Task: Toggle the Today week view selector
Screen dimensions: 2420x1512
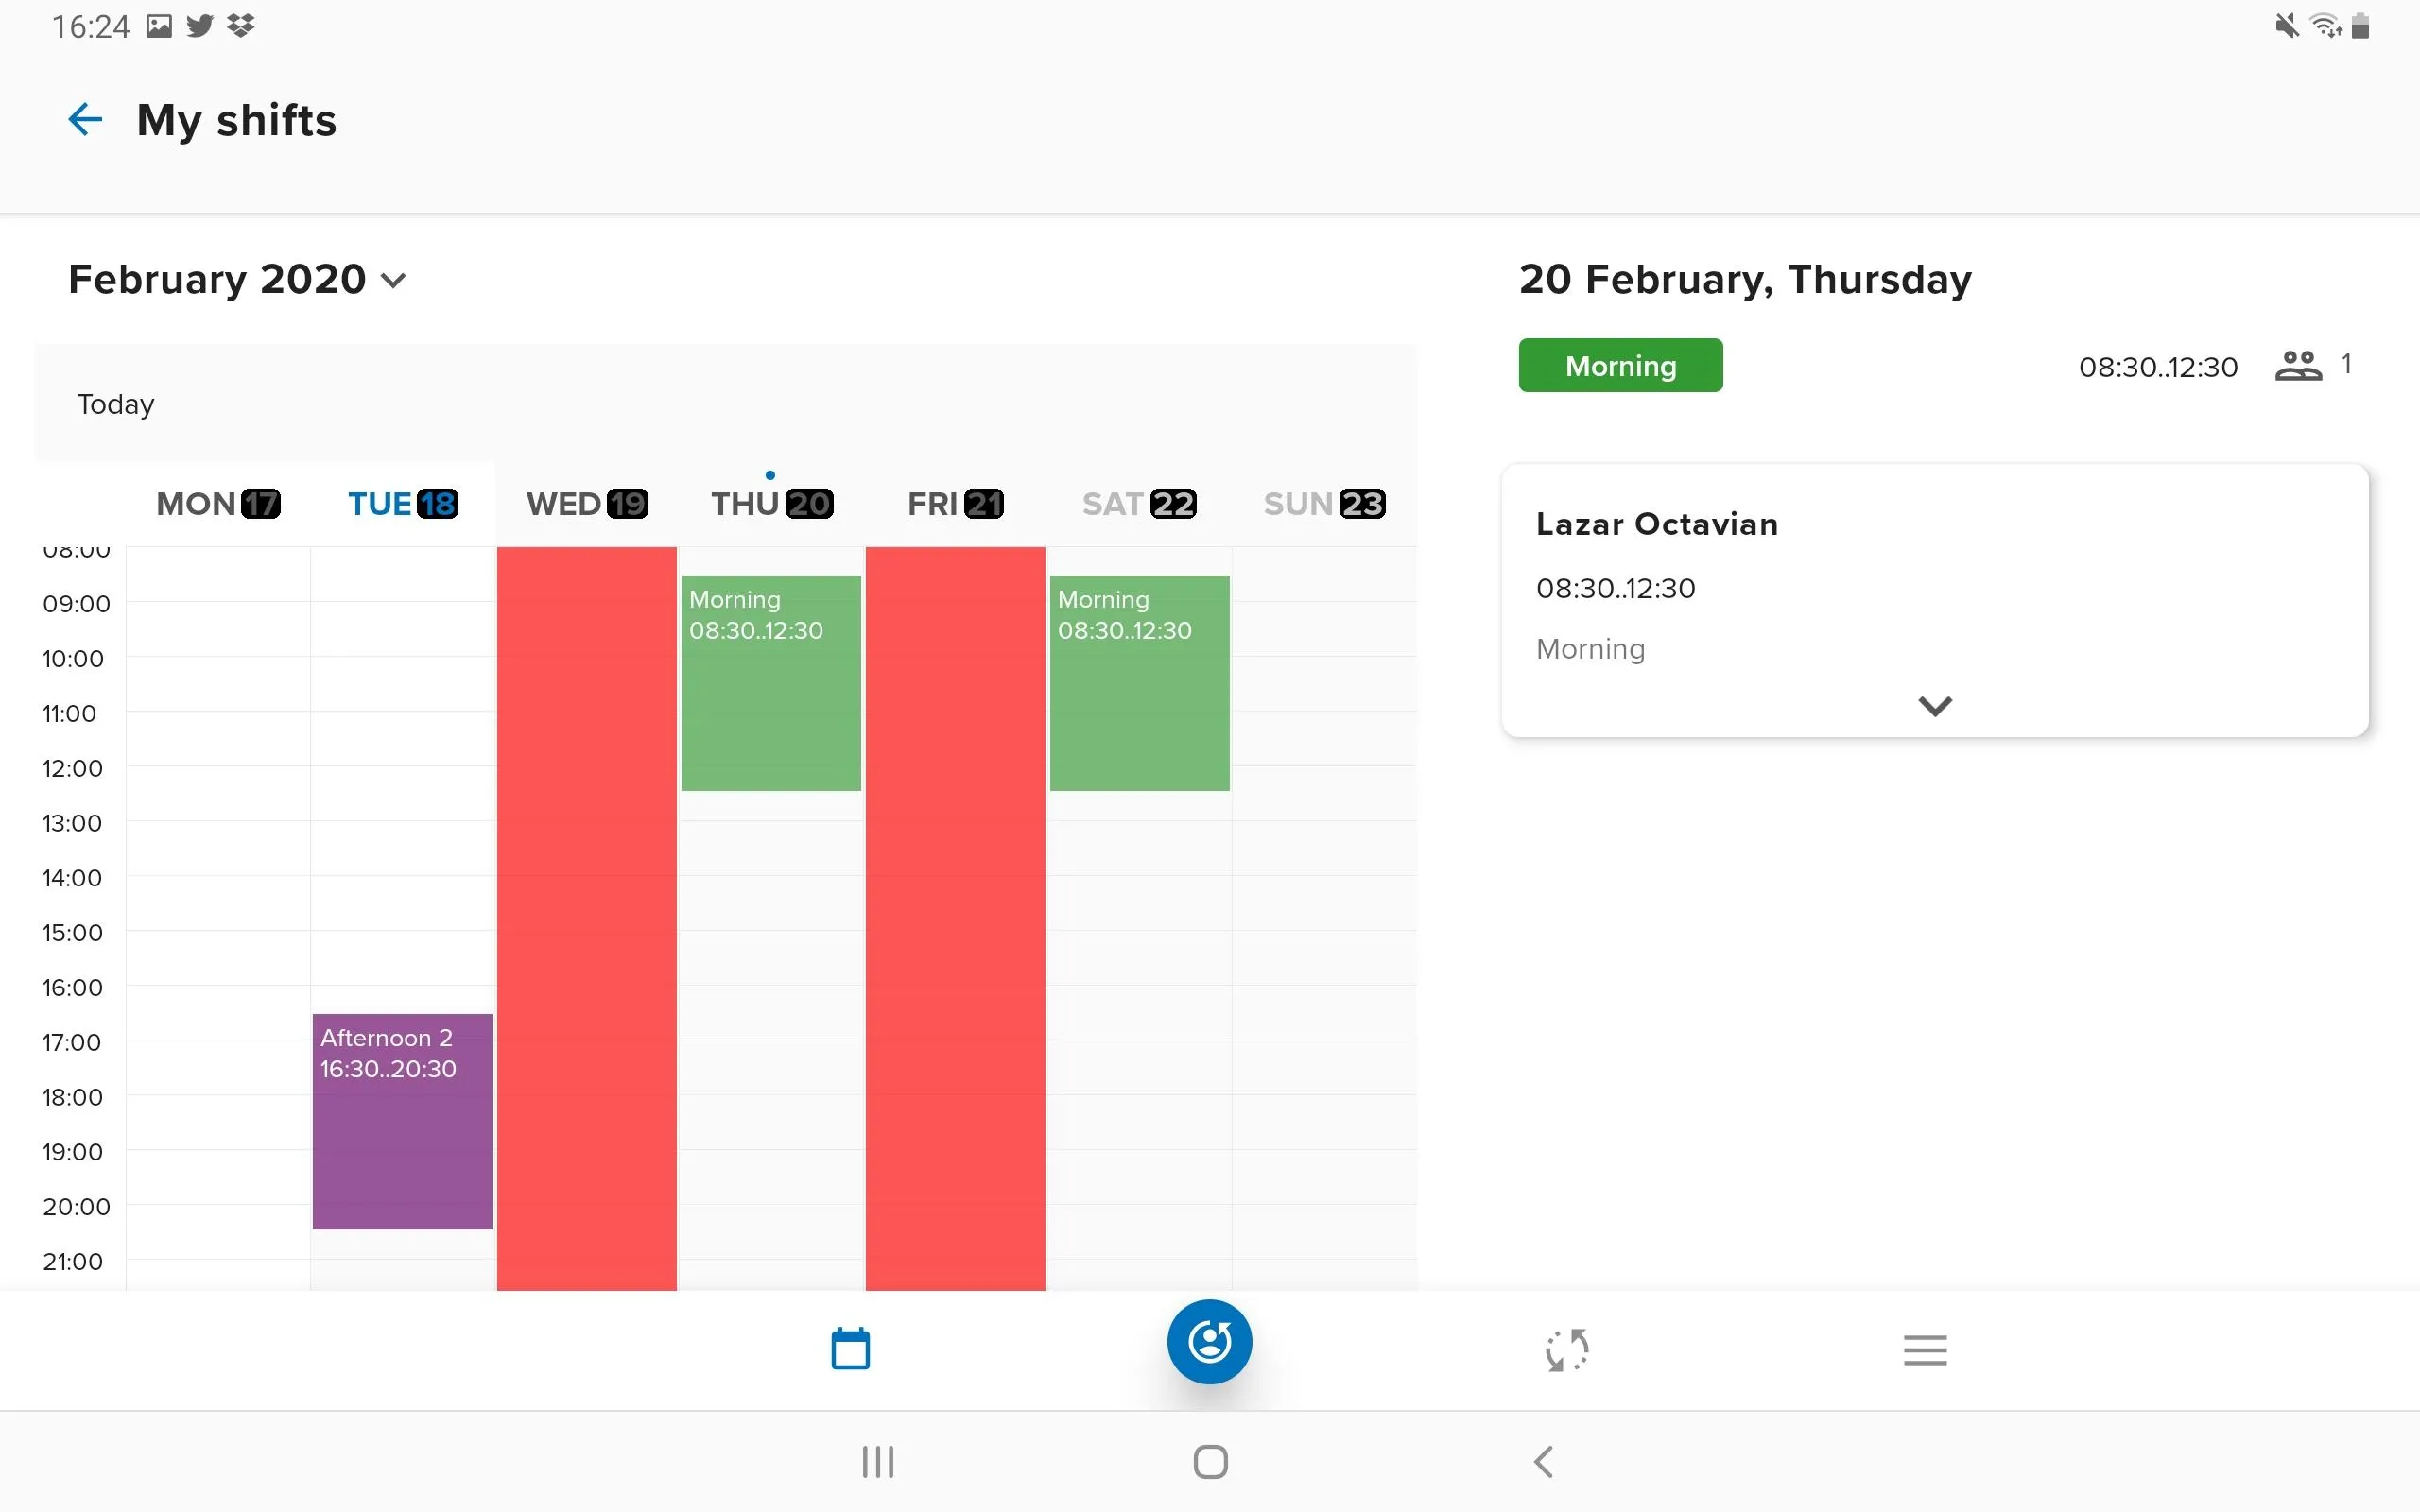Action: click(x=115, y=404)
